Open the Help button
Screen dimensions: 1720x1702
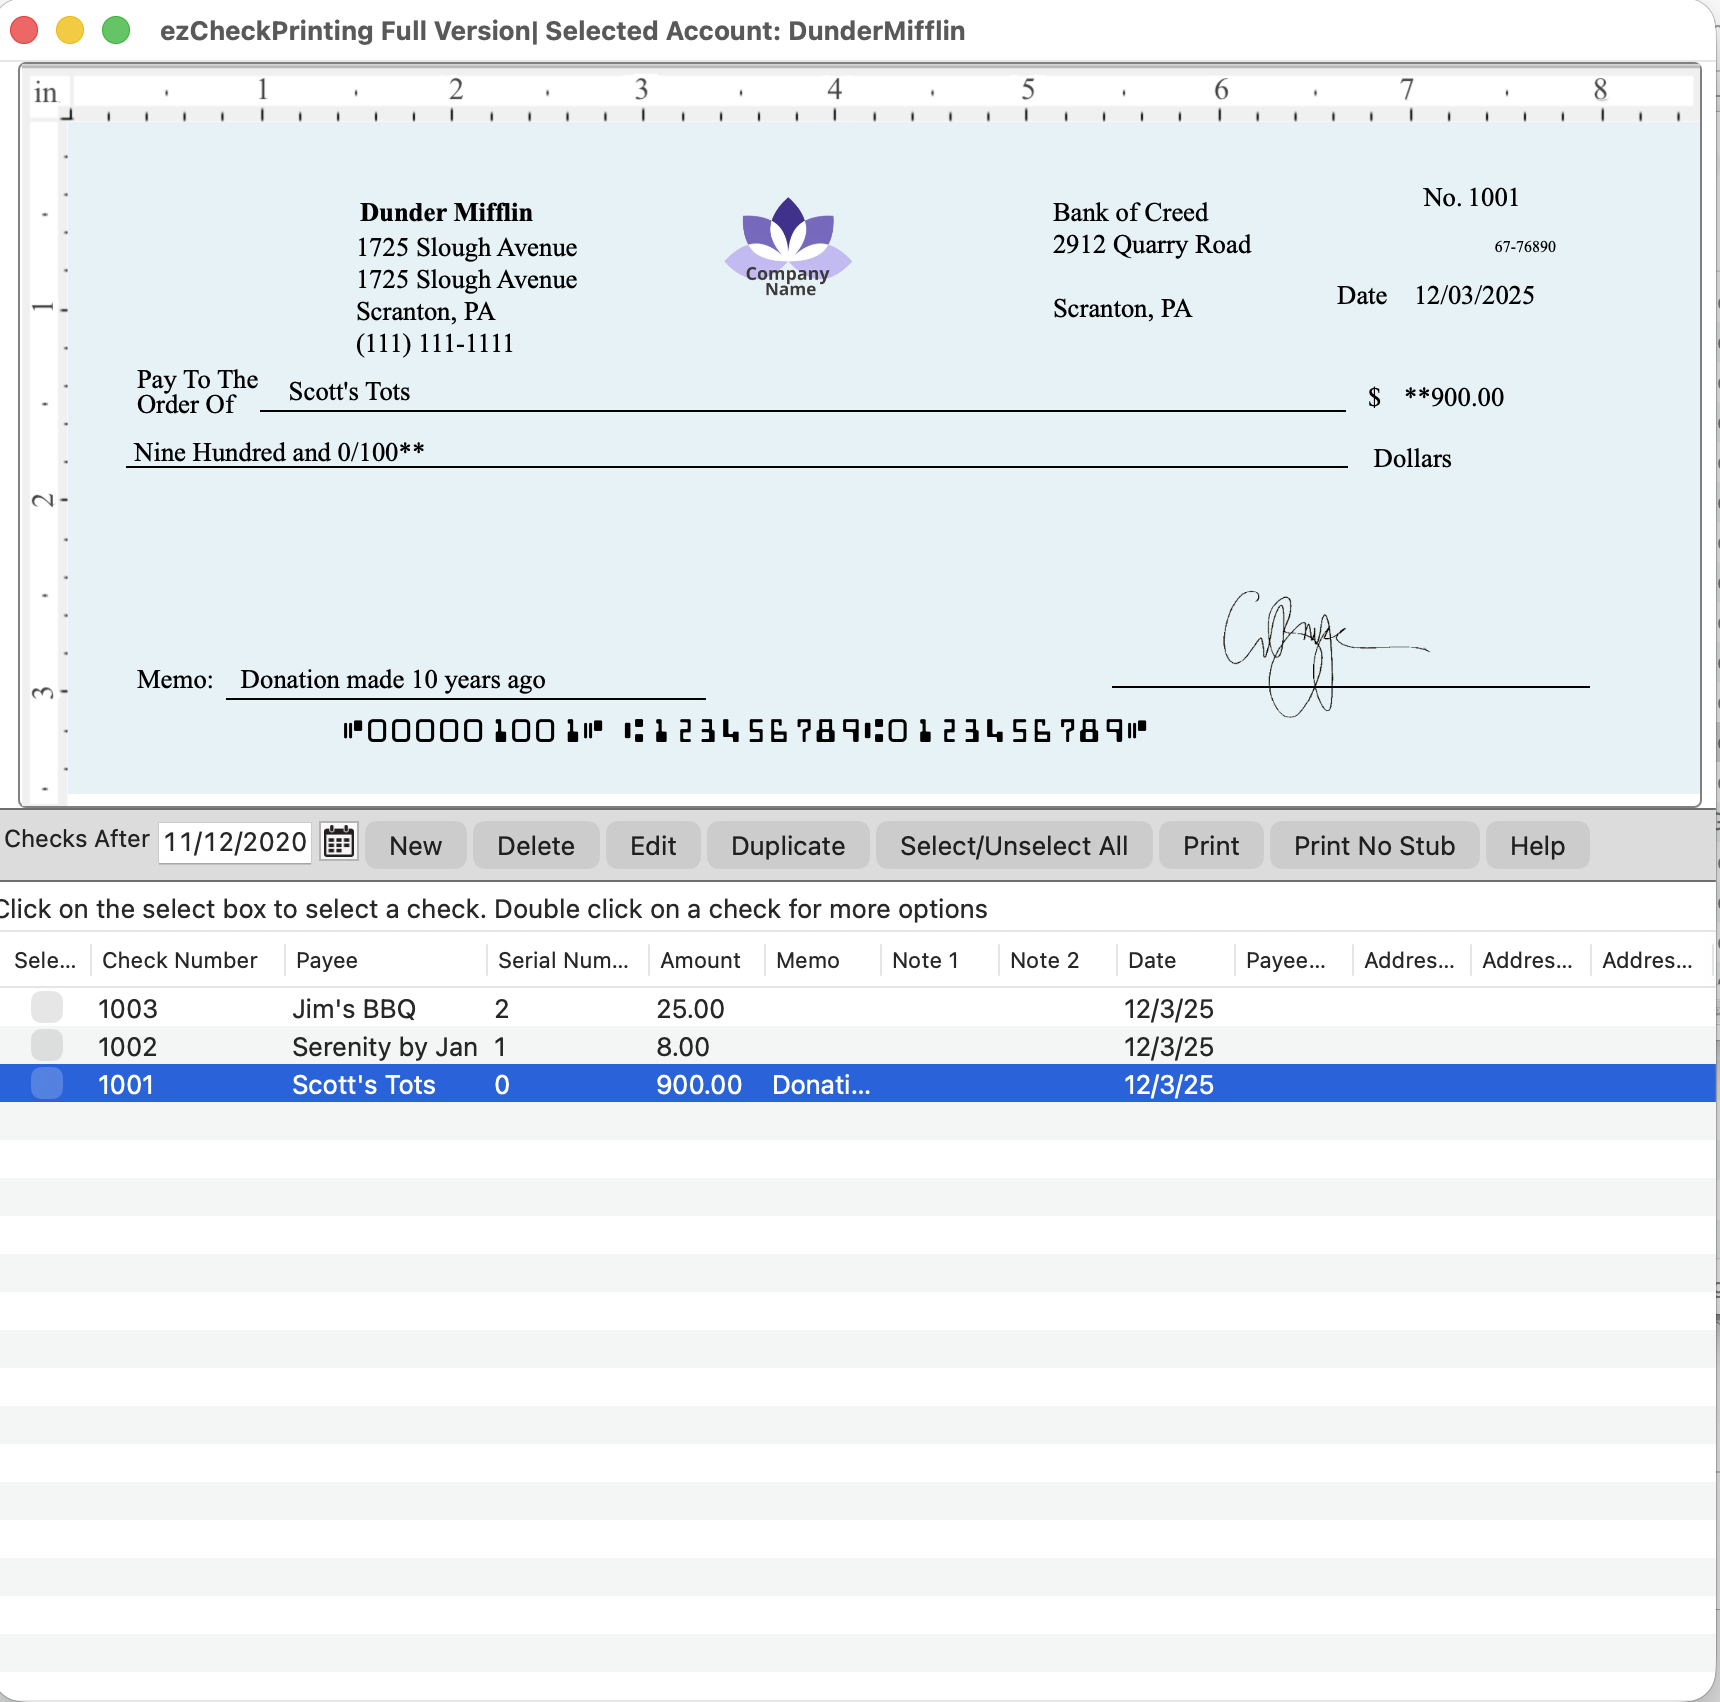1537,846
